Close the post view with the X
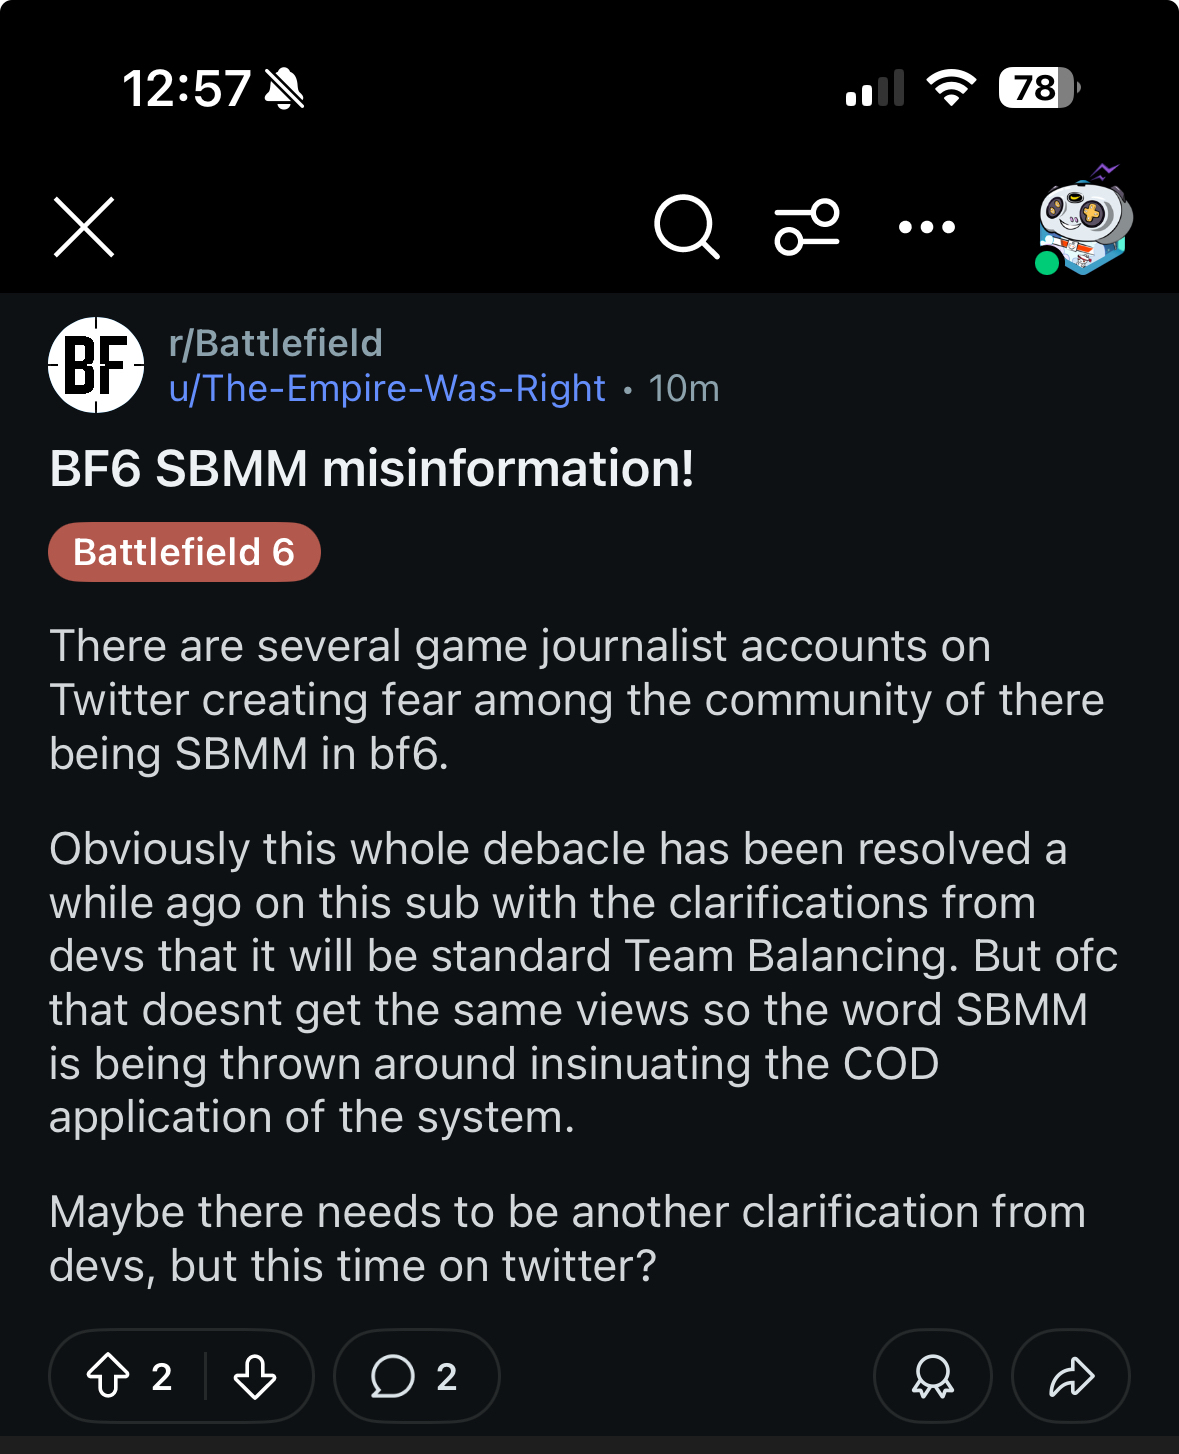The width and height of the screenshot is (1179, 1454). click(x=84, y=227)
